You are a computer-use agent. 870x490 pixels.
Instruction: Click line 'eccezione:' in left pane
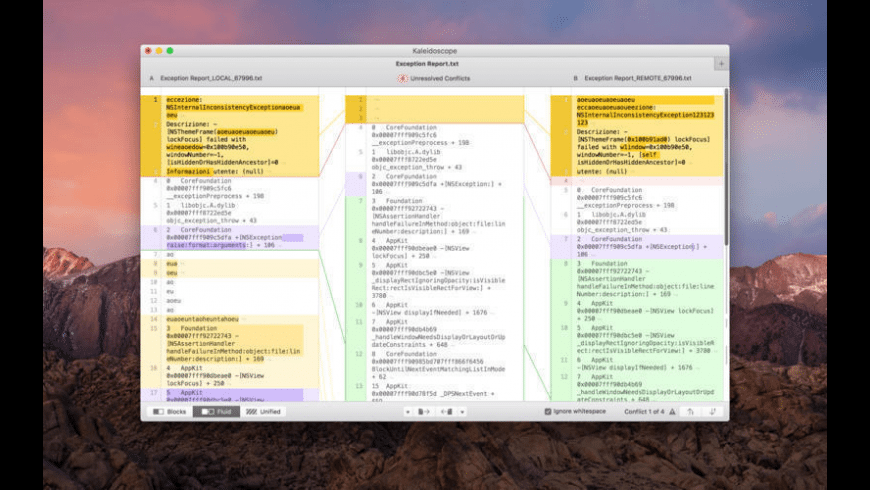(x=184, y=100)
